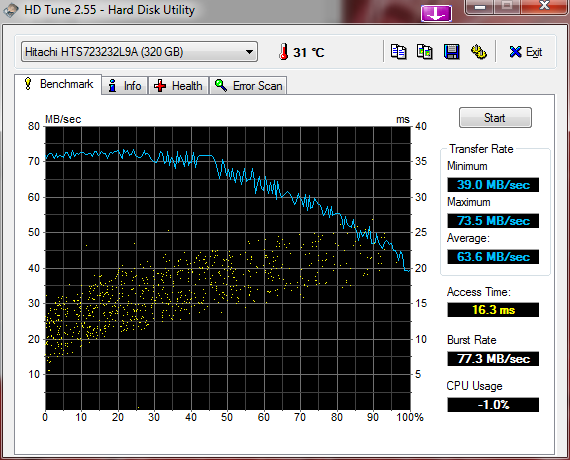Image resolution: width=570 pixels, height=460 pixels.
Task: Click the thermometer temperature icon
Action: pos(284,52)
